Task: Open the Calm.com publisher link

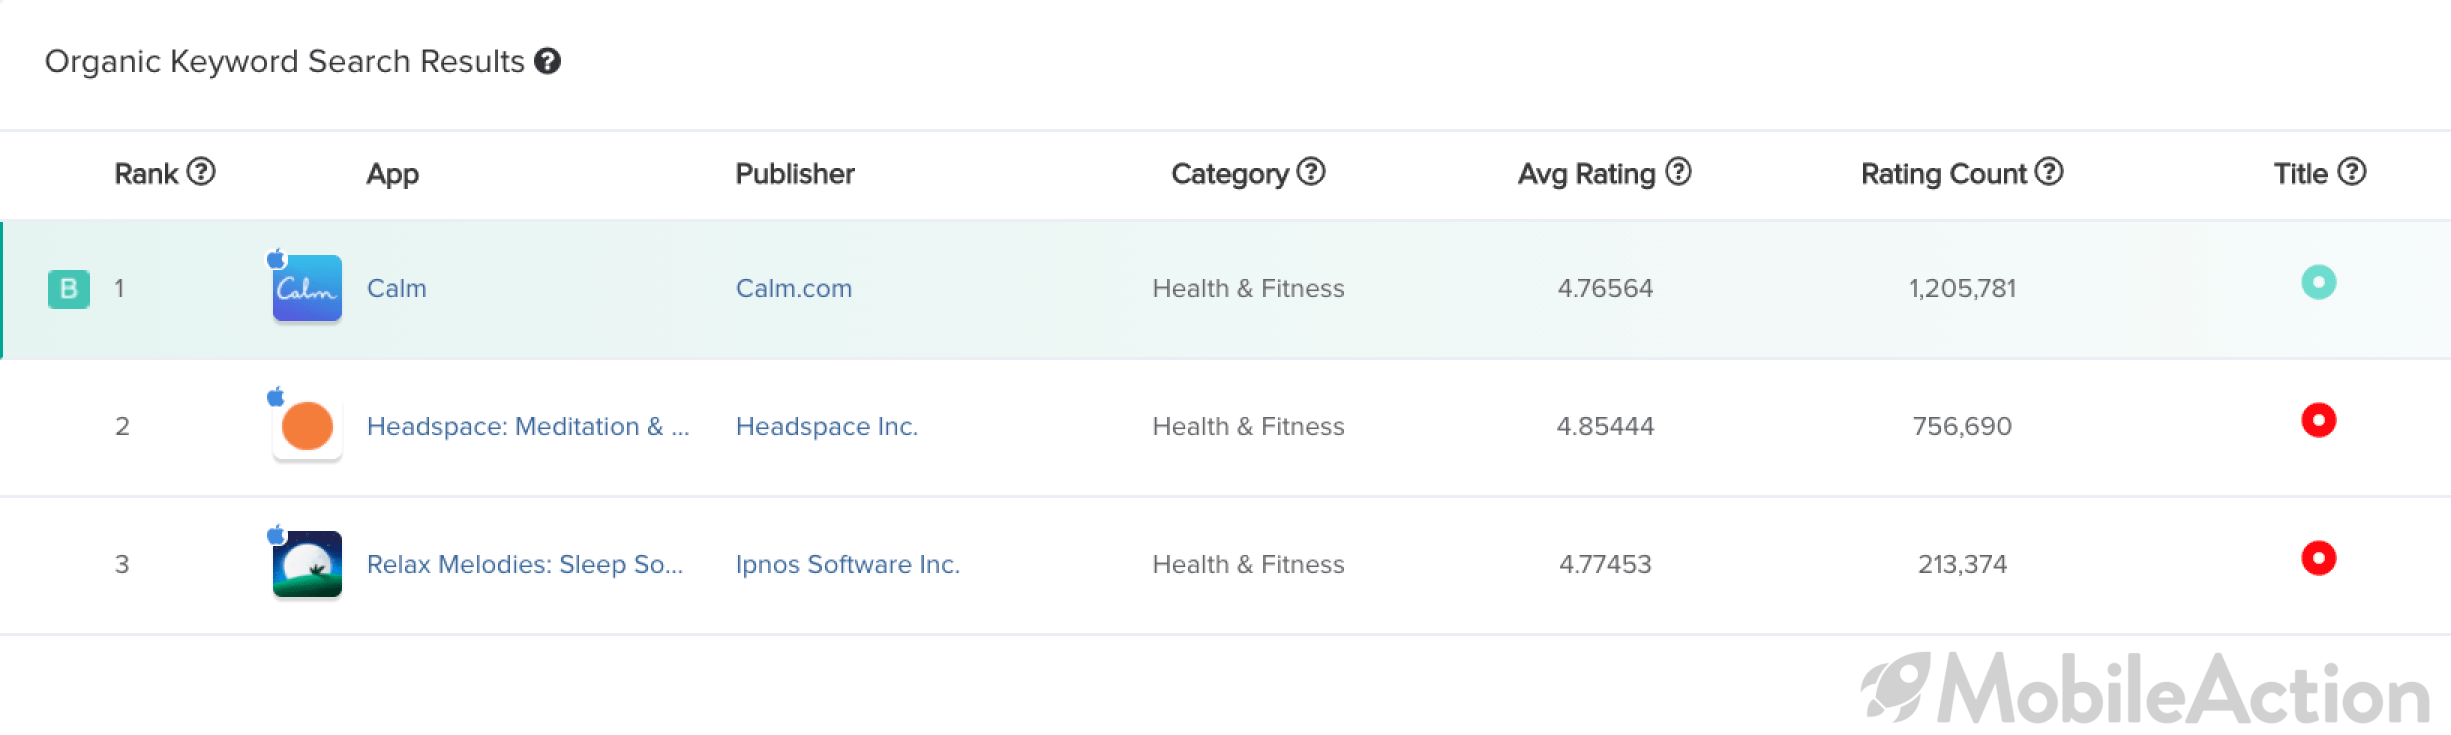Action: point(794,289)
